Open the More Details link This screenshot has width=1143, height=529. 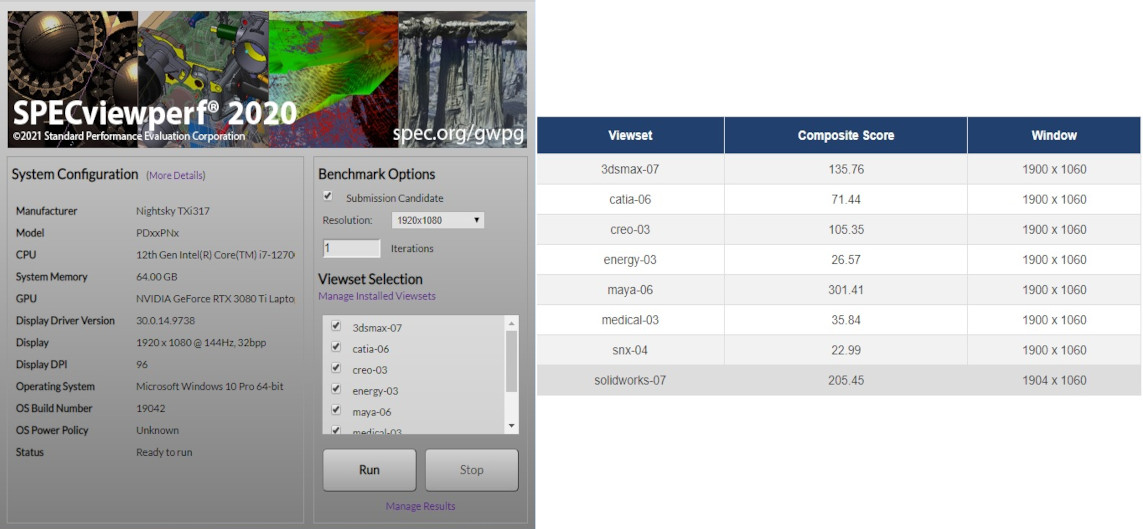coord(176,176)
